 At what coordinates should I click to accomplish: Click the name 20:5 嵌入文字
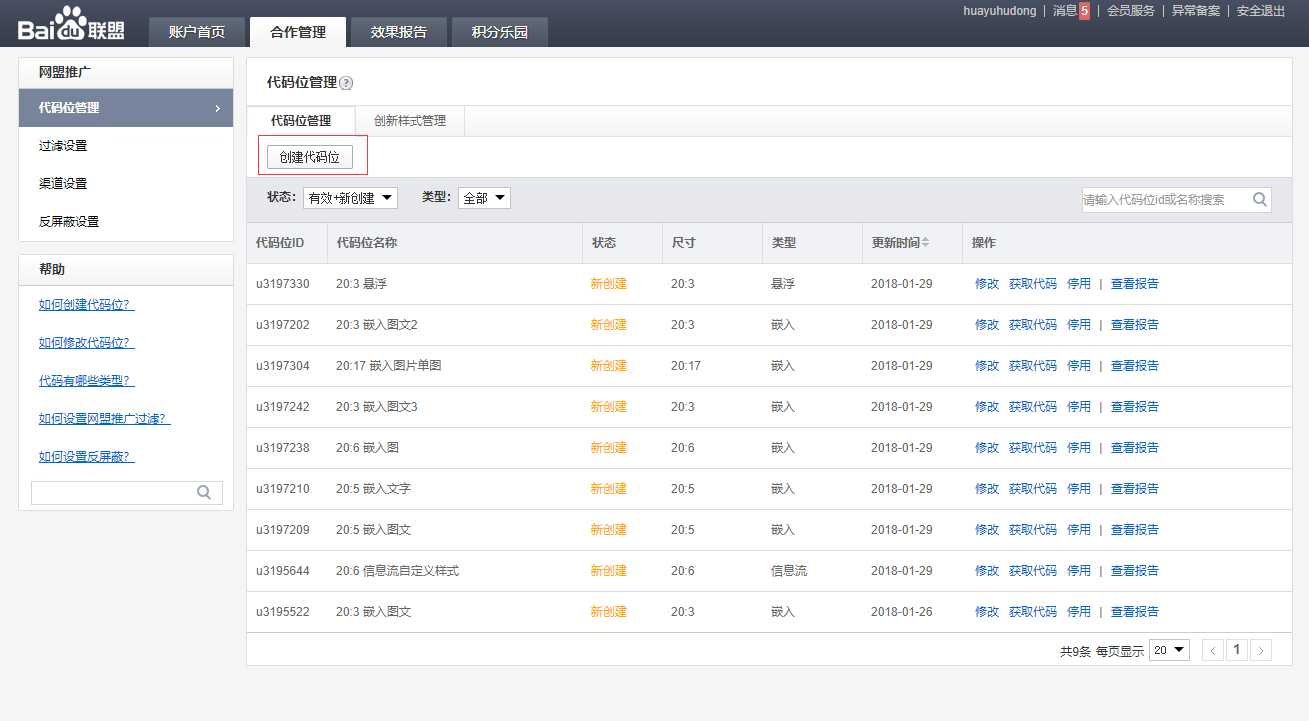pyautogui.click(x=374, y=489)
